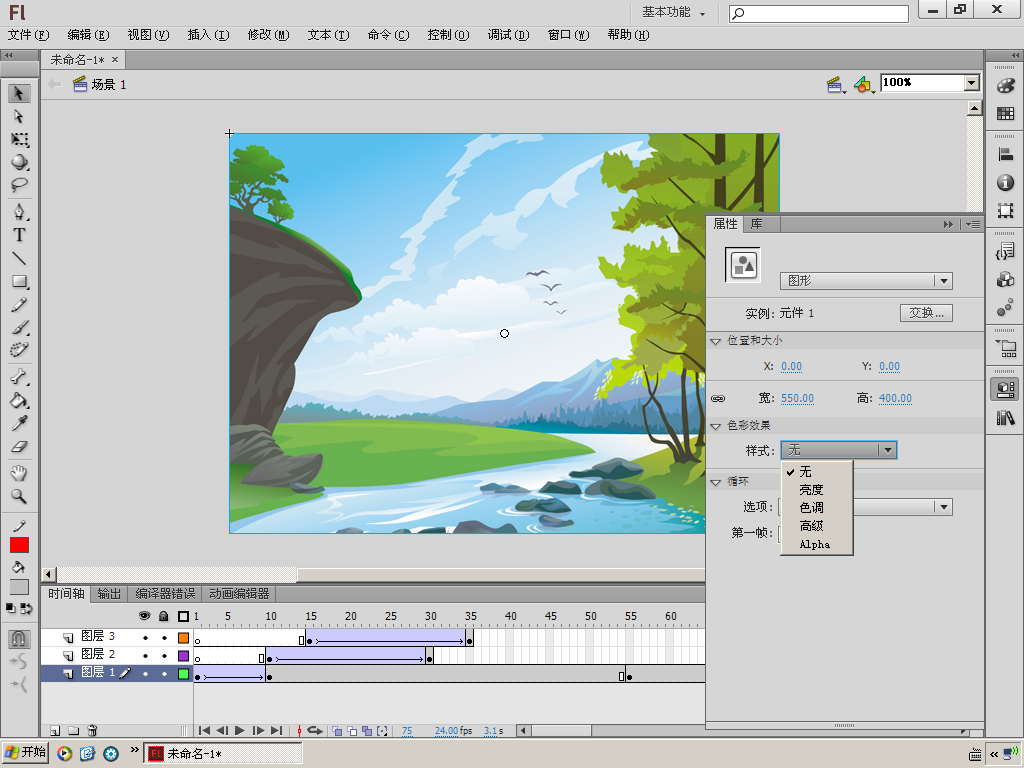Open the 修改(M) menu
The height and width of the screenshot is (768, 1024).
click(x=268, y=35)
